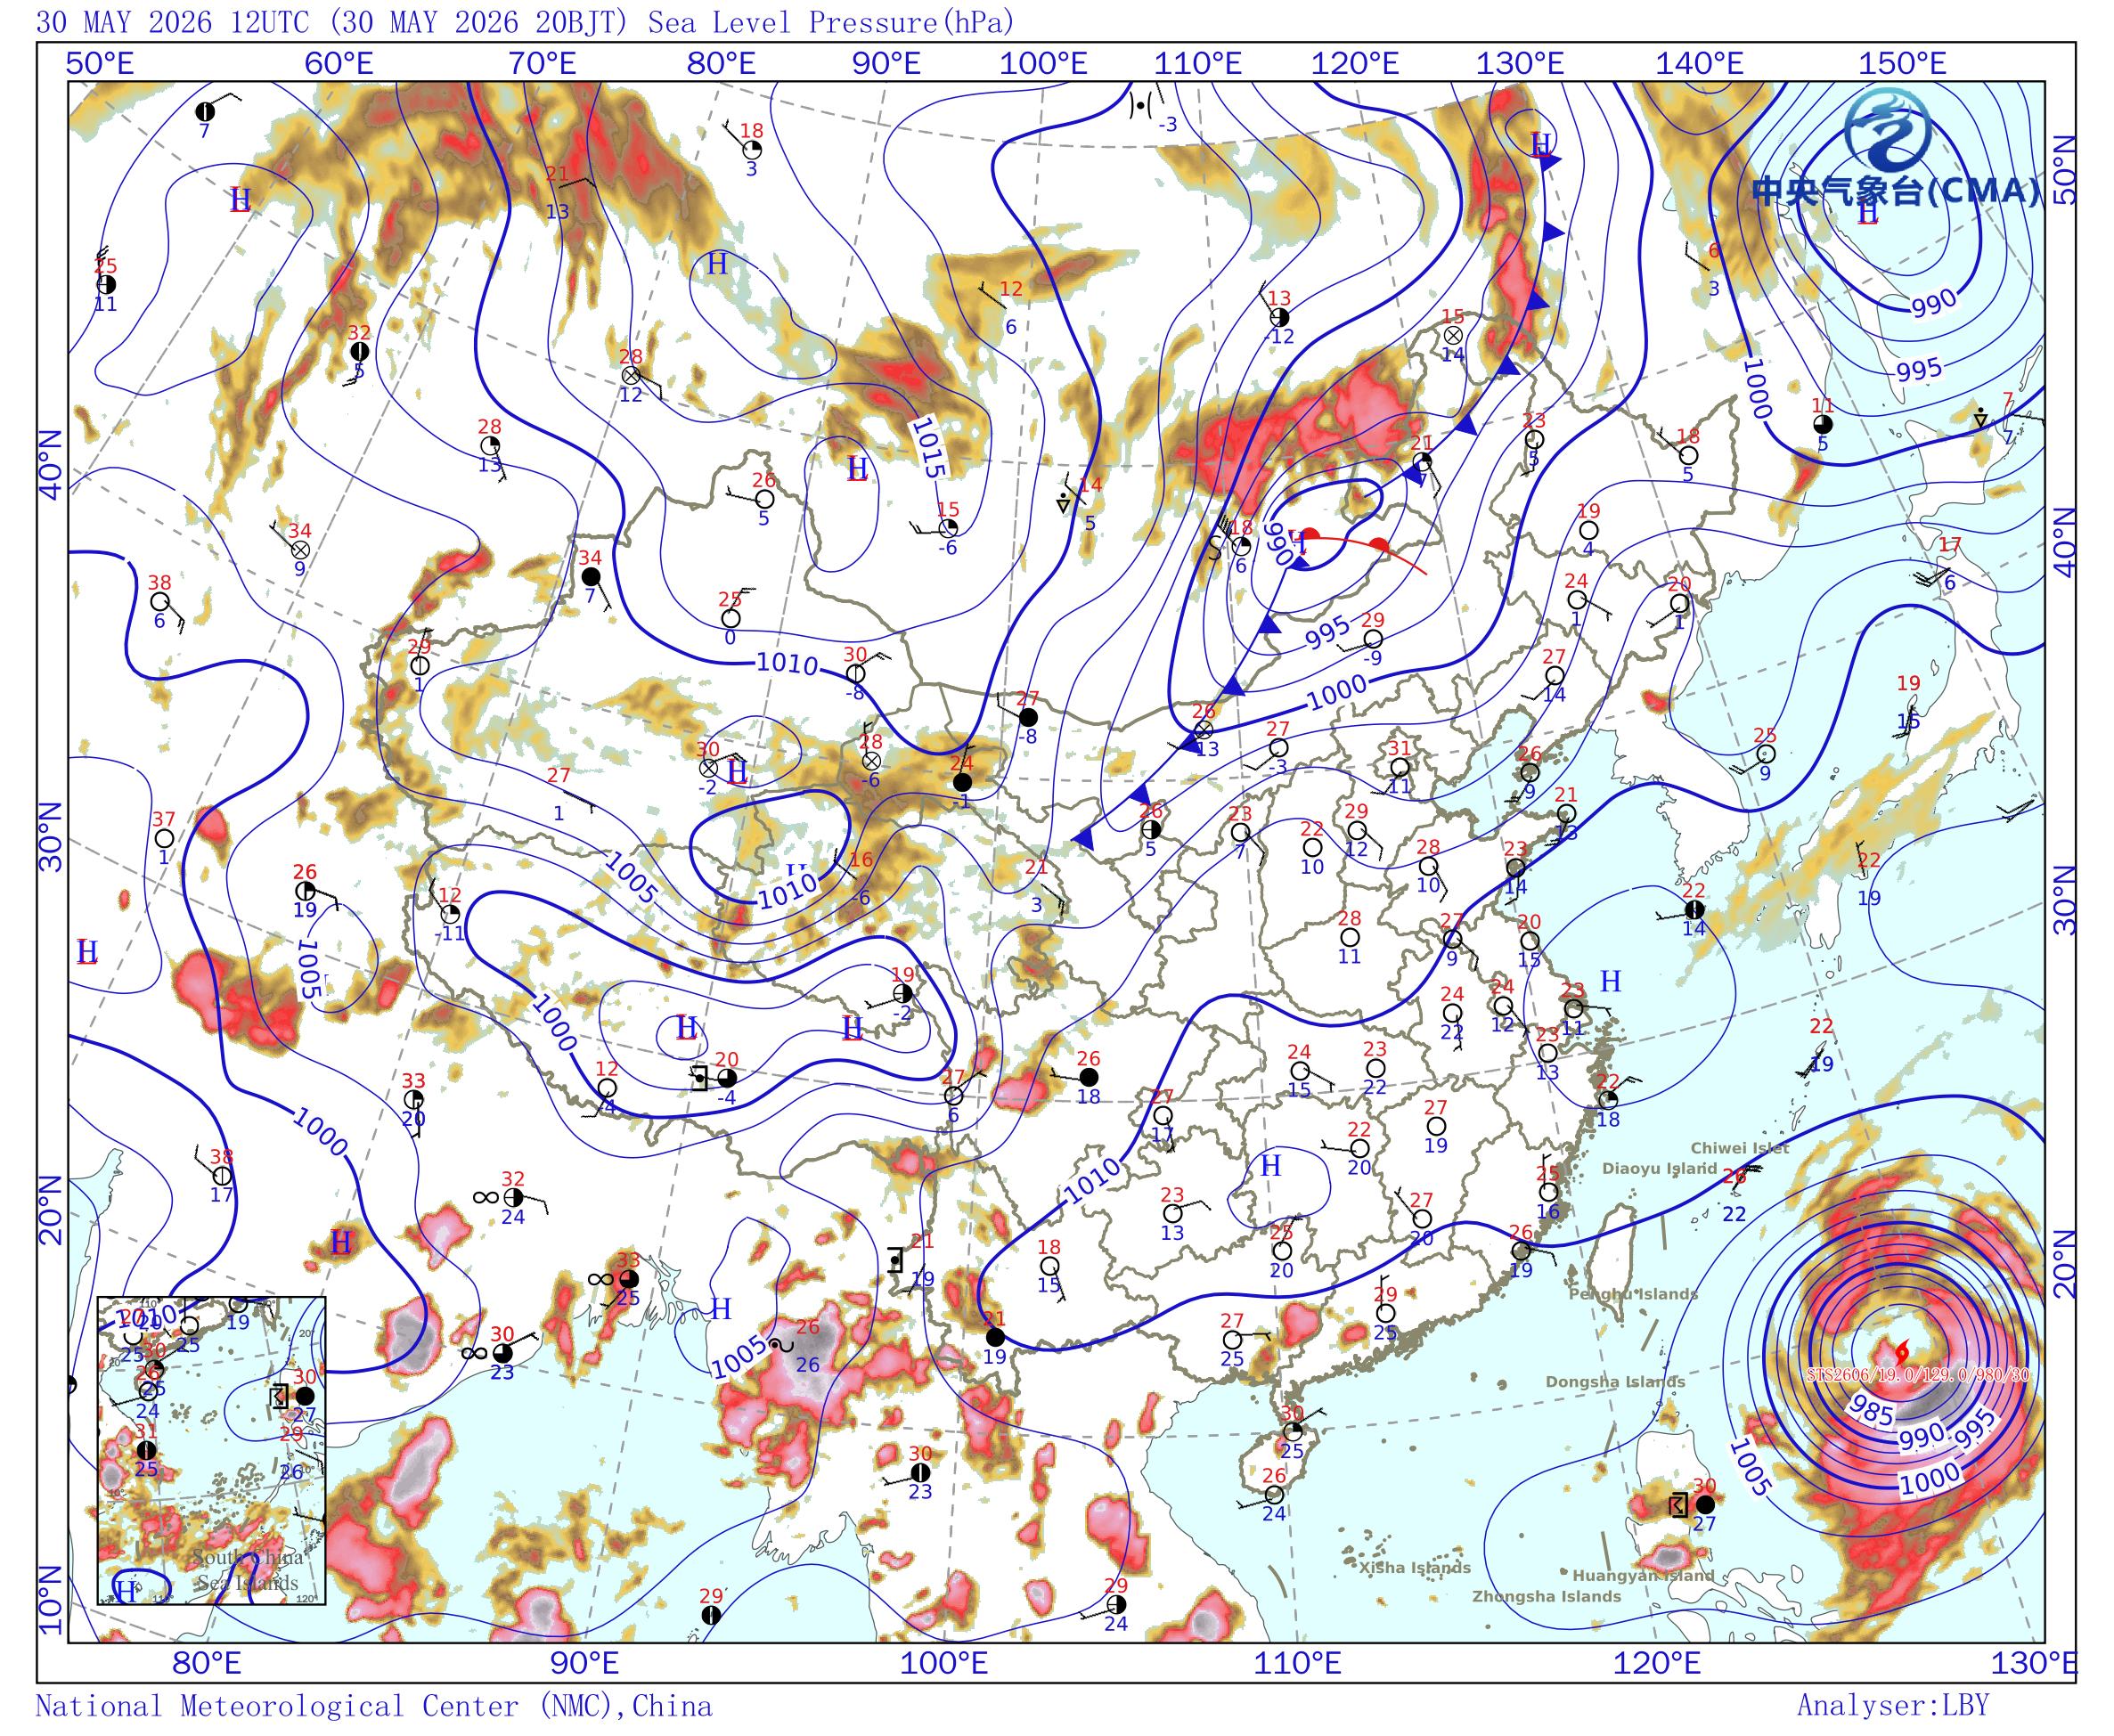
Task: Click the crossed station circle labeled 28/12
Action: click(x=630, y=375)
